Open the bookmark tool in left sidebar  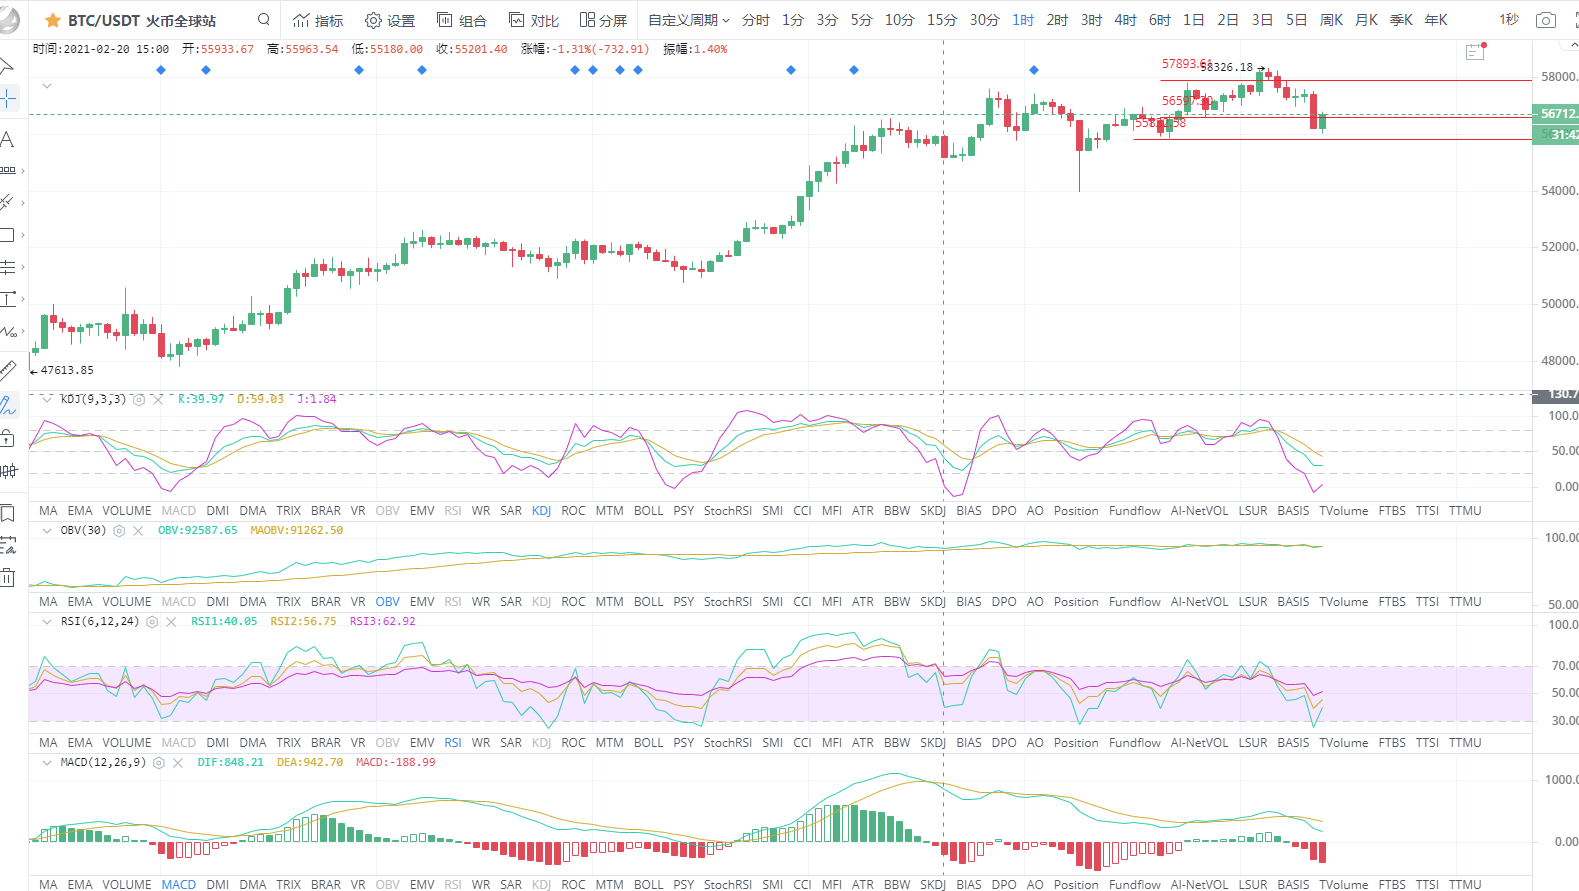click(x=7, y=513)
